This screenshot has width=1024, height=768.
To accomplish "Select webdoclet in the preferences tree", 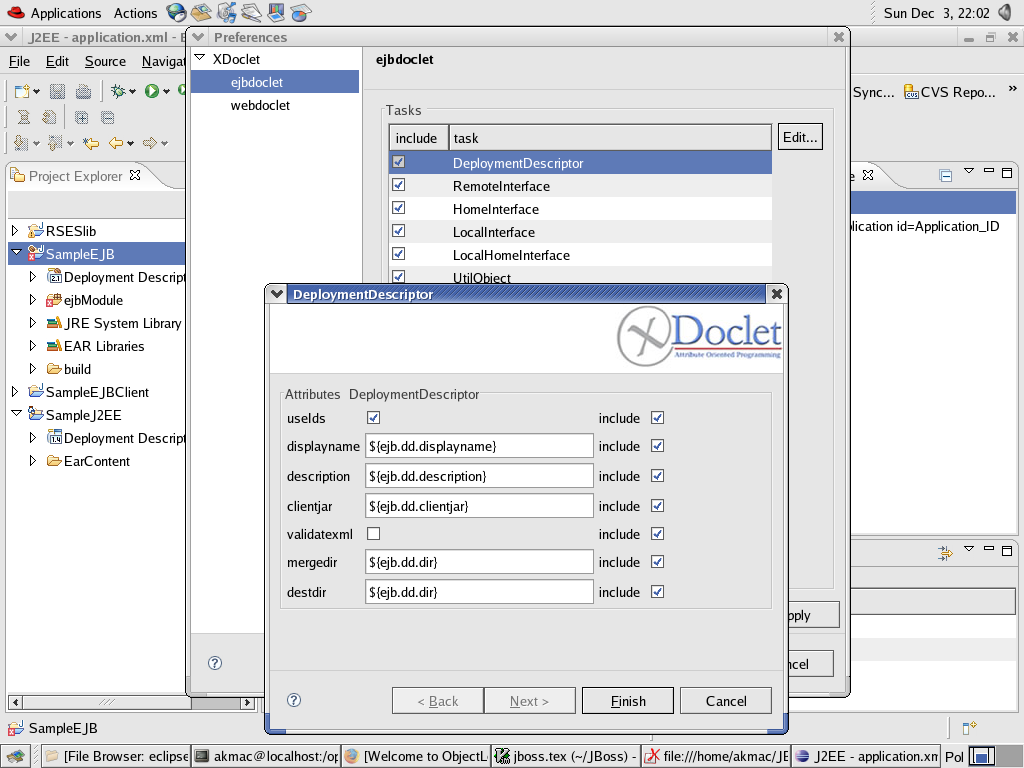I will 260,105.
